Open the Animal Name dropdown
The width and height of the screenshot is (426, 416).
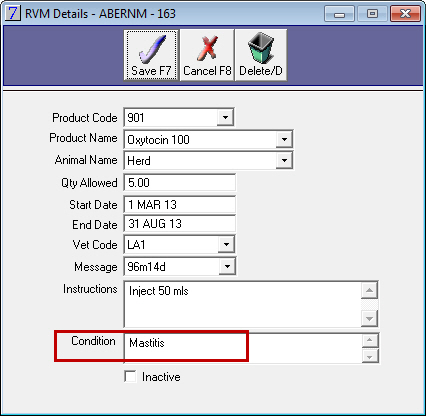click(x=284, y=161)
